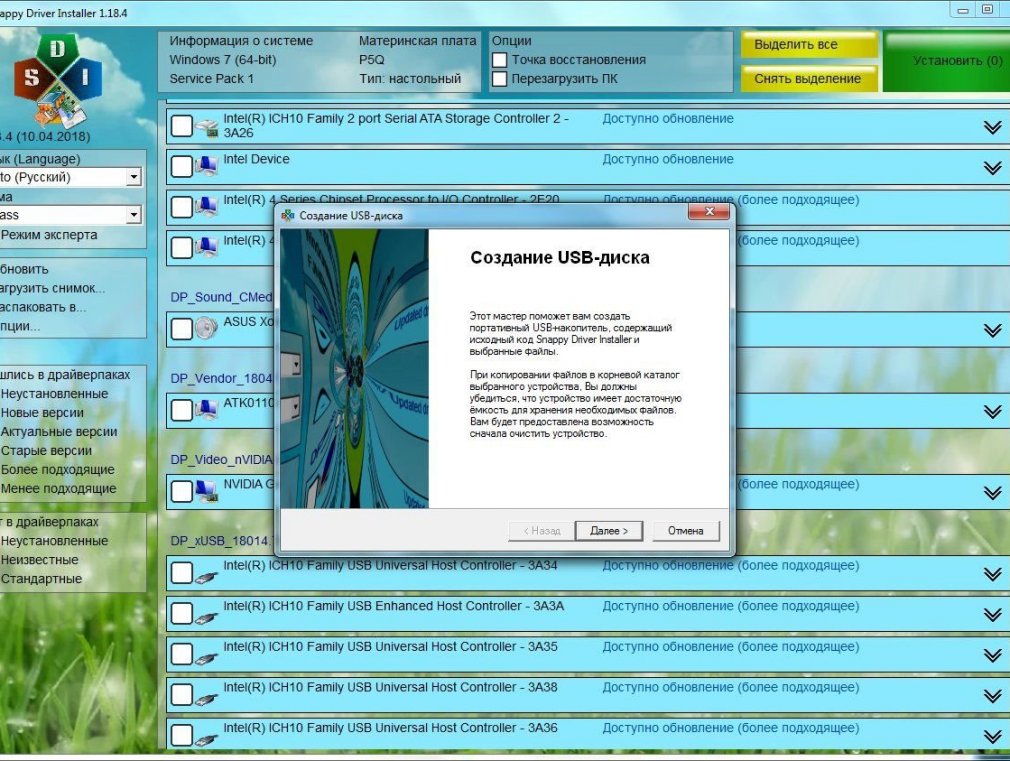Expand the USB Universal Host Controller 3A38 row
This screenshot has height=761, width=1010.
click(x=993, y=695)
